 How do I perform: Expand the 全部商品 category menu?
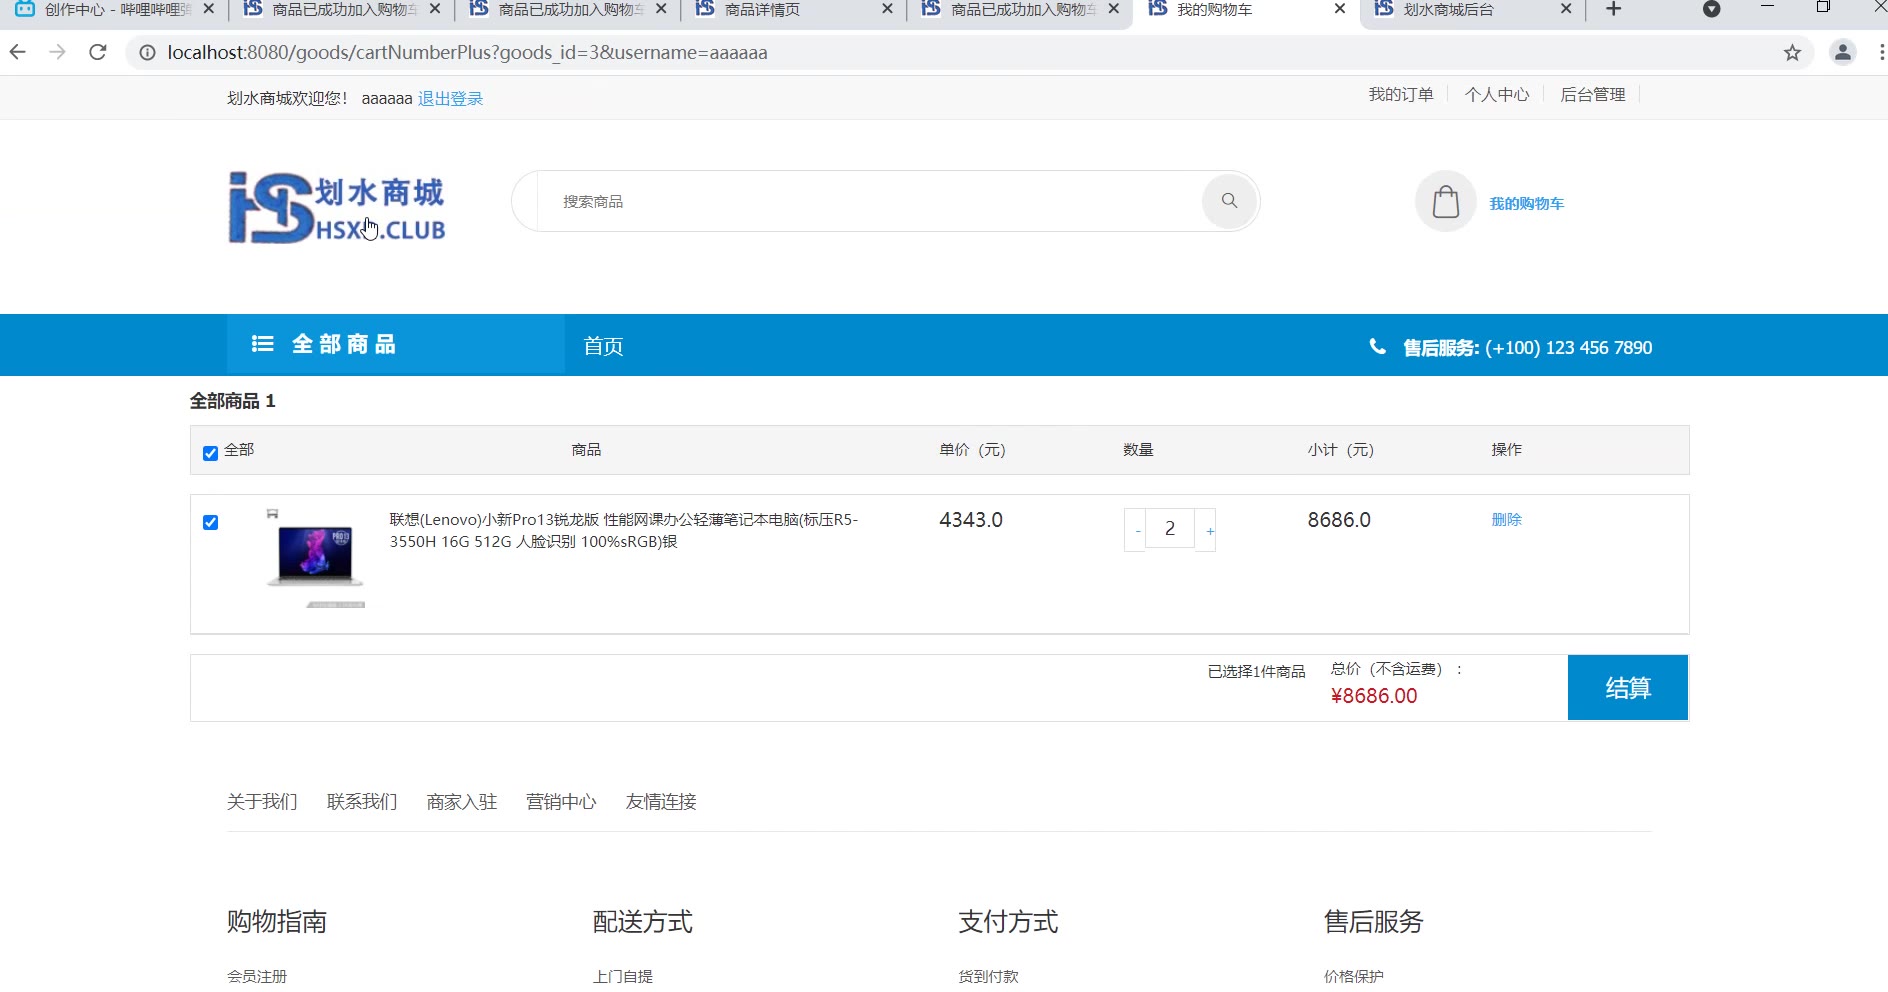(x=323, y=345)
